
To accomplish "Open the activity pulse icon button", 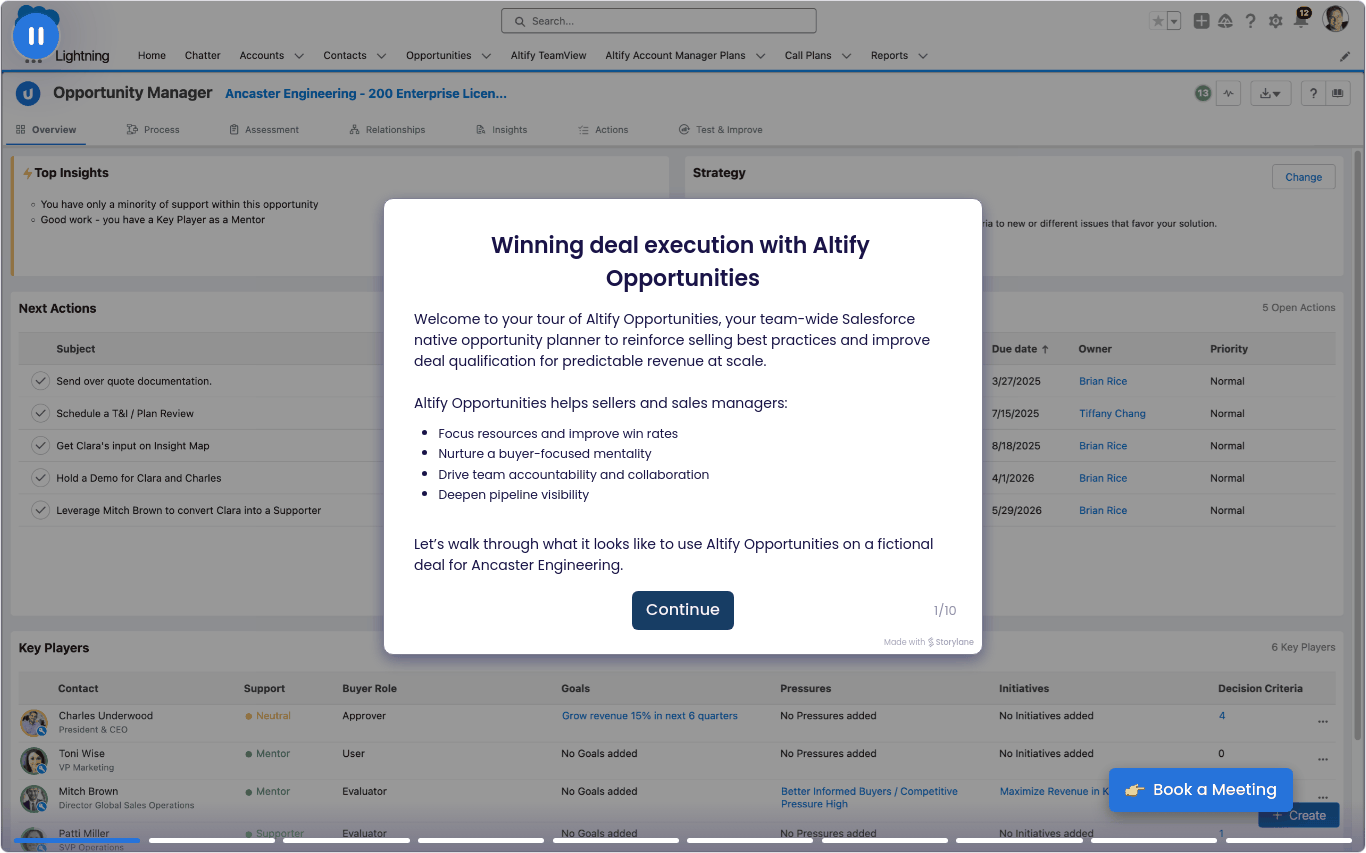I will click(x=1229, y=93).
